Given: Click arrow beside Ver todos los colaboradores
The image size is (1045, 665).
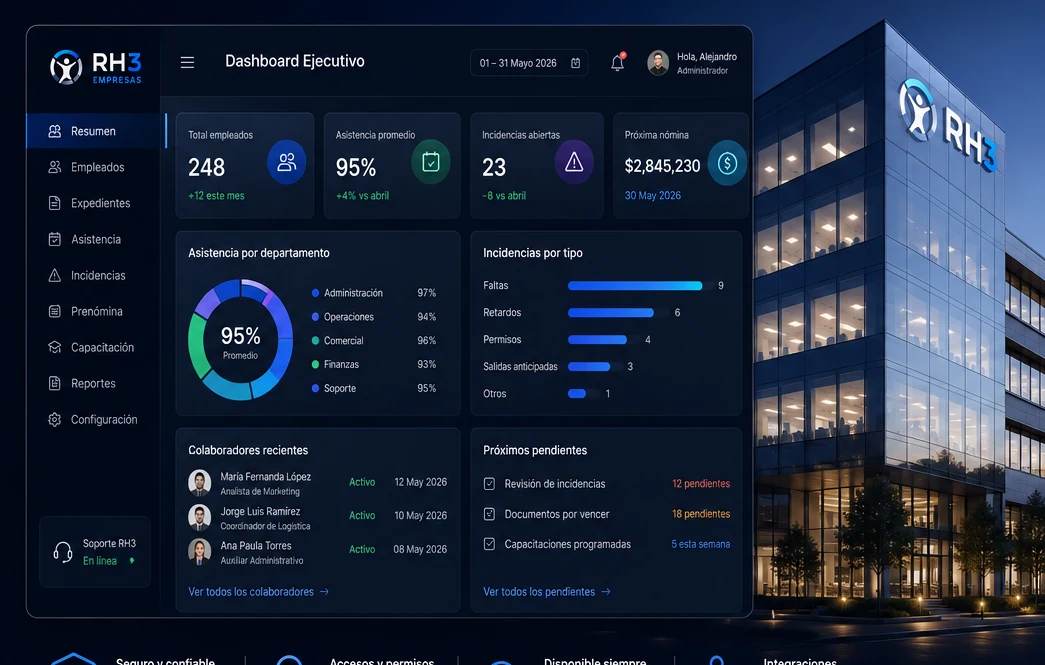Looking at the screenshot, I should click(324, 592).
